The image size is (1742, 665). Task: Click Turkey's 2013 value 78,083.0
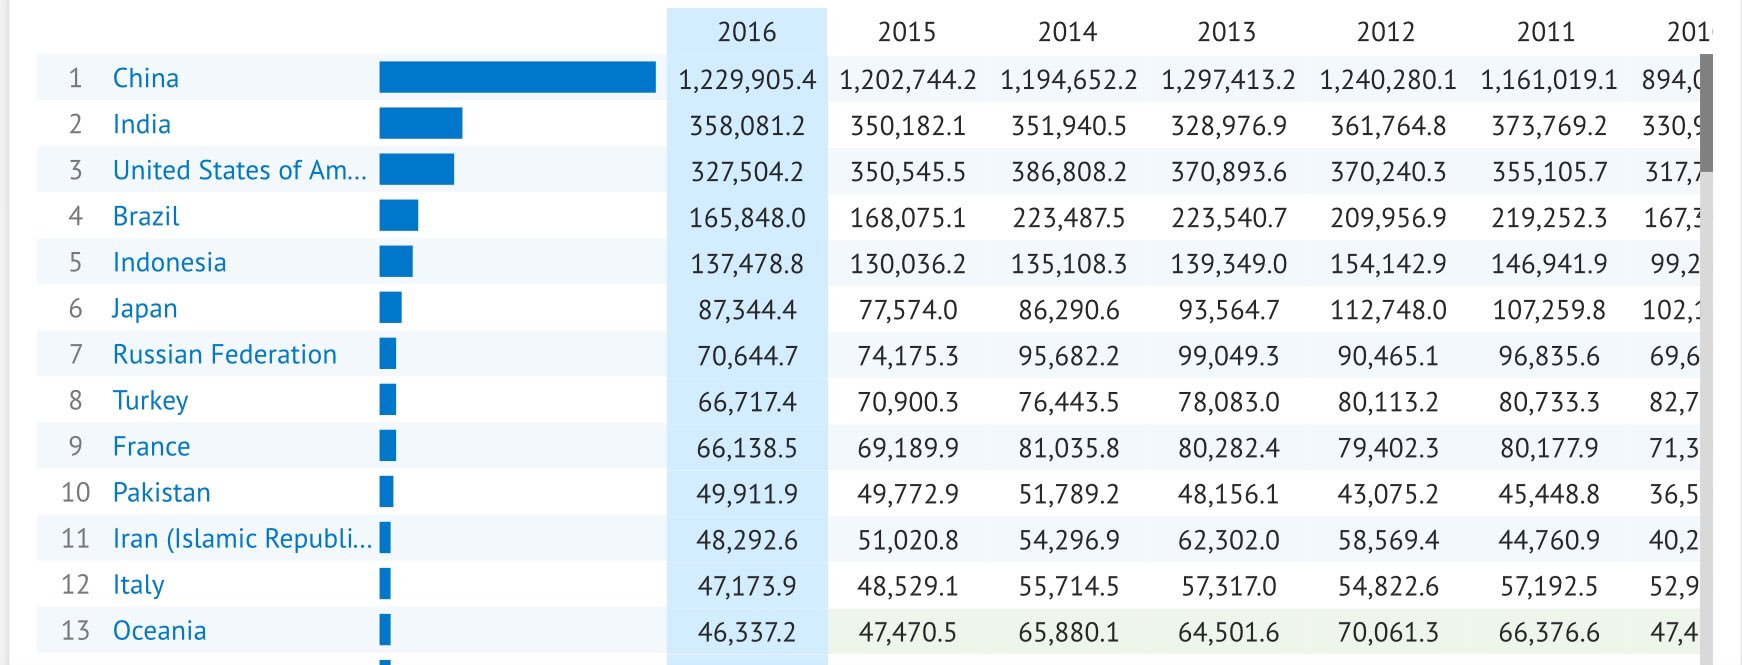click(x=1228, y=402)
